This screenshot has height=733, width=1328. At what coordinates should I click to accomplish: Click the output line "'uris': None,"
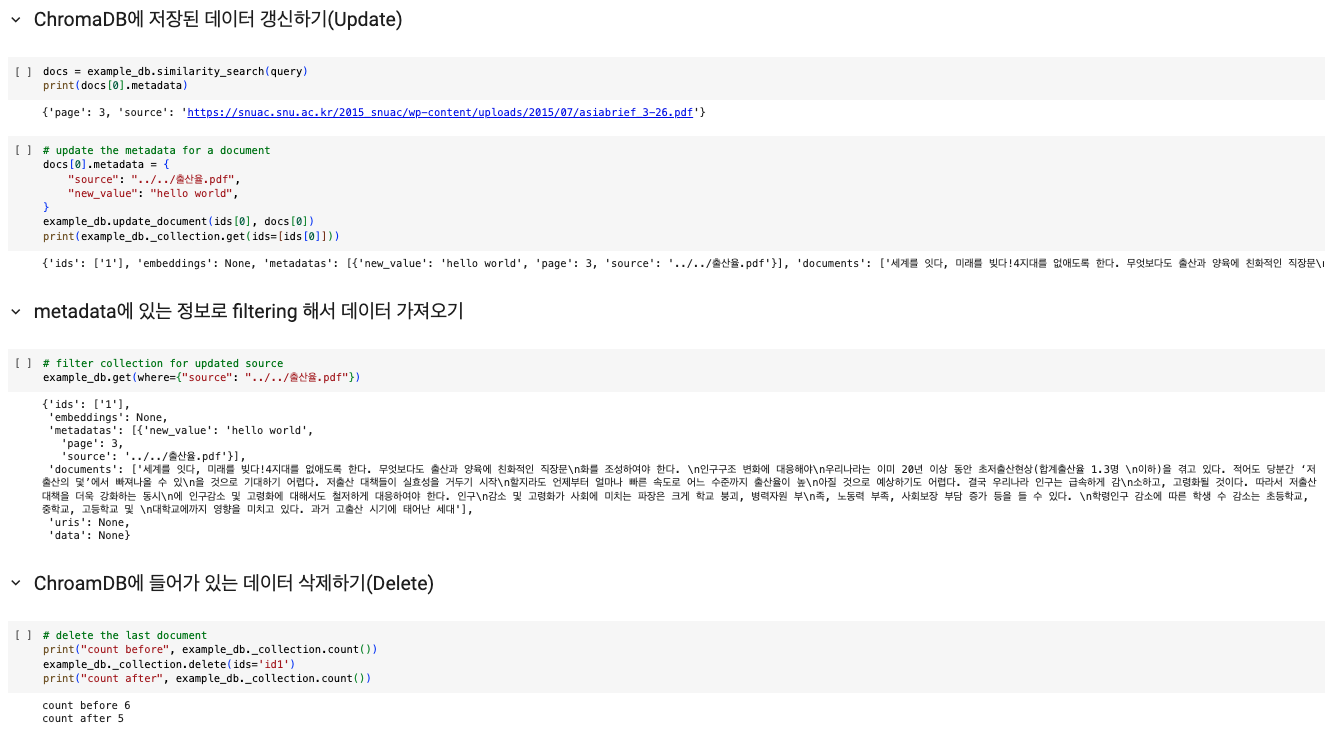click(89, 522)
